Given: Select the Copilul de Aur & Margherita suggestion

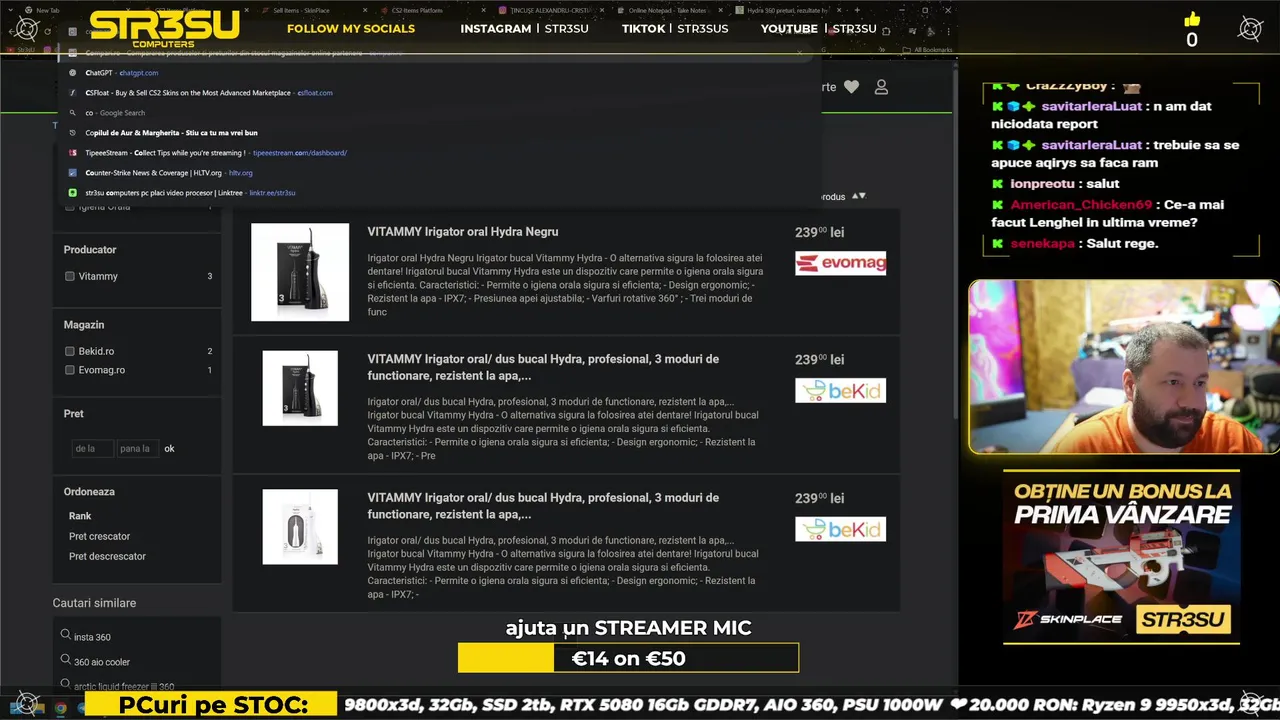Looking at the screenshot, I should (438, 133).
